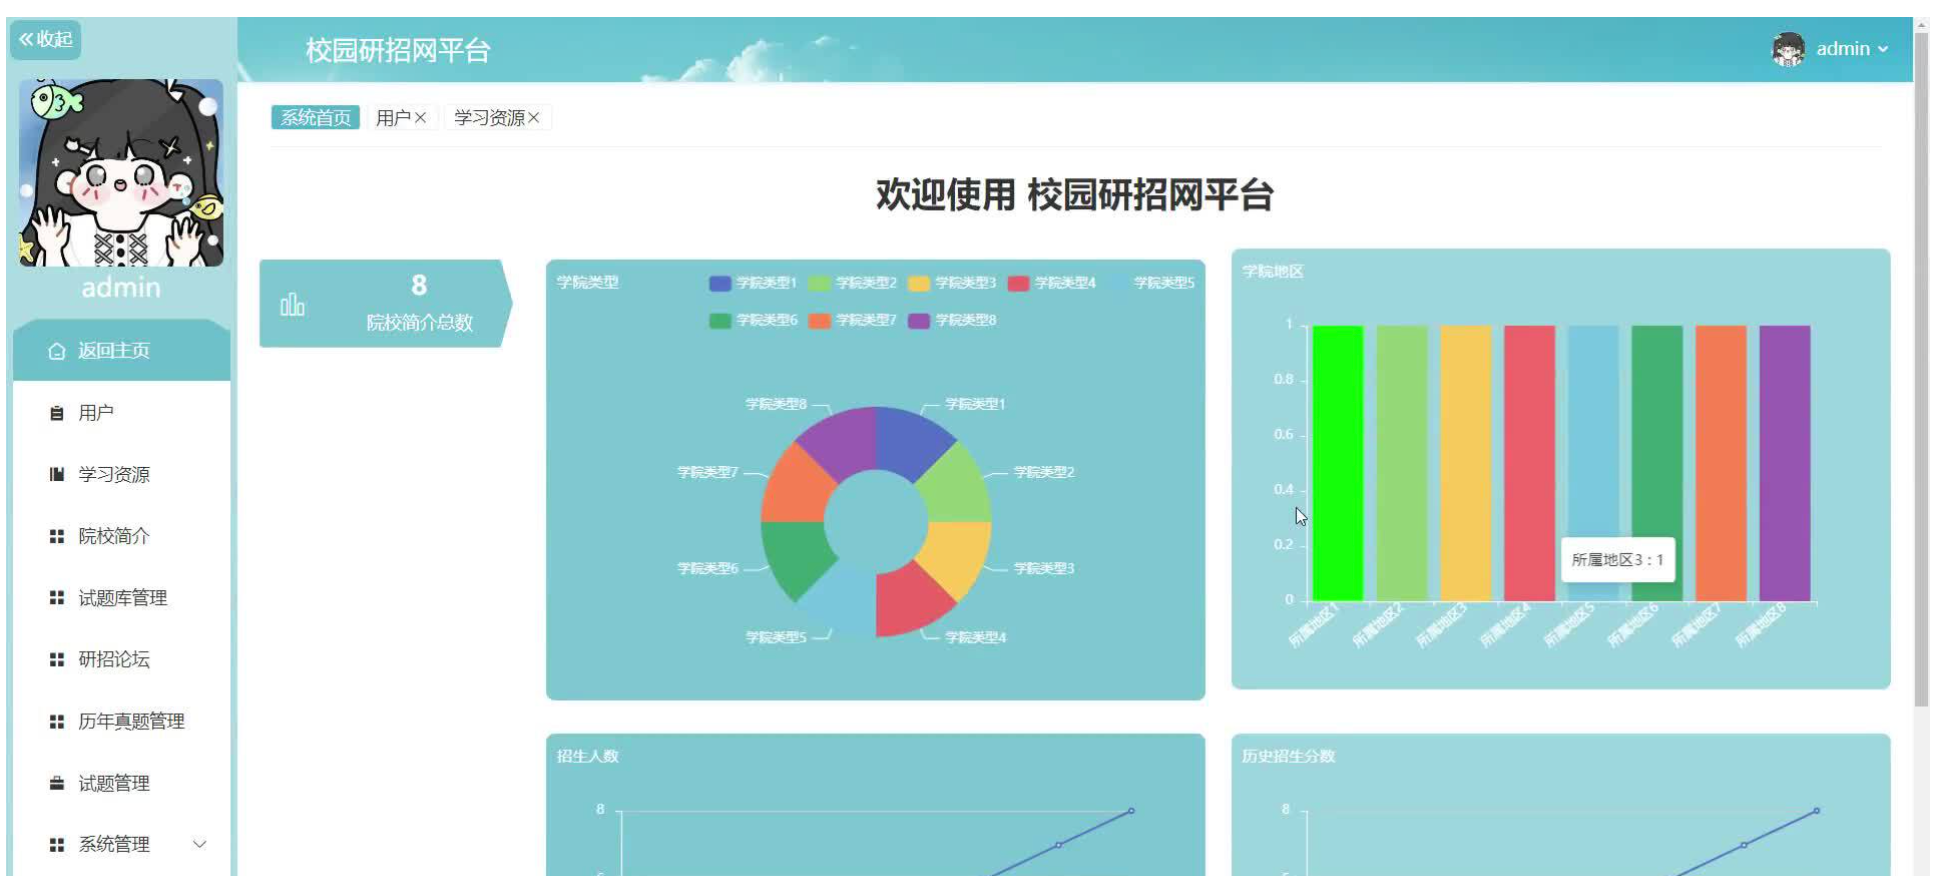This screenshot has height=876, width=1946.
Task: Click the grid icon beside 系统管理
Action: (x=57, y=845)
